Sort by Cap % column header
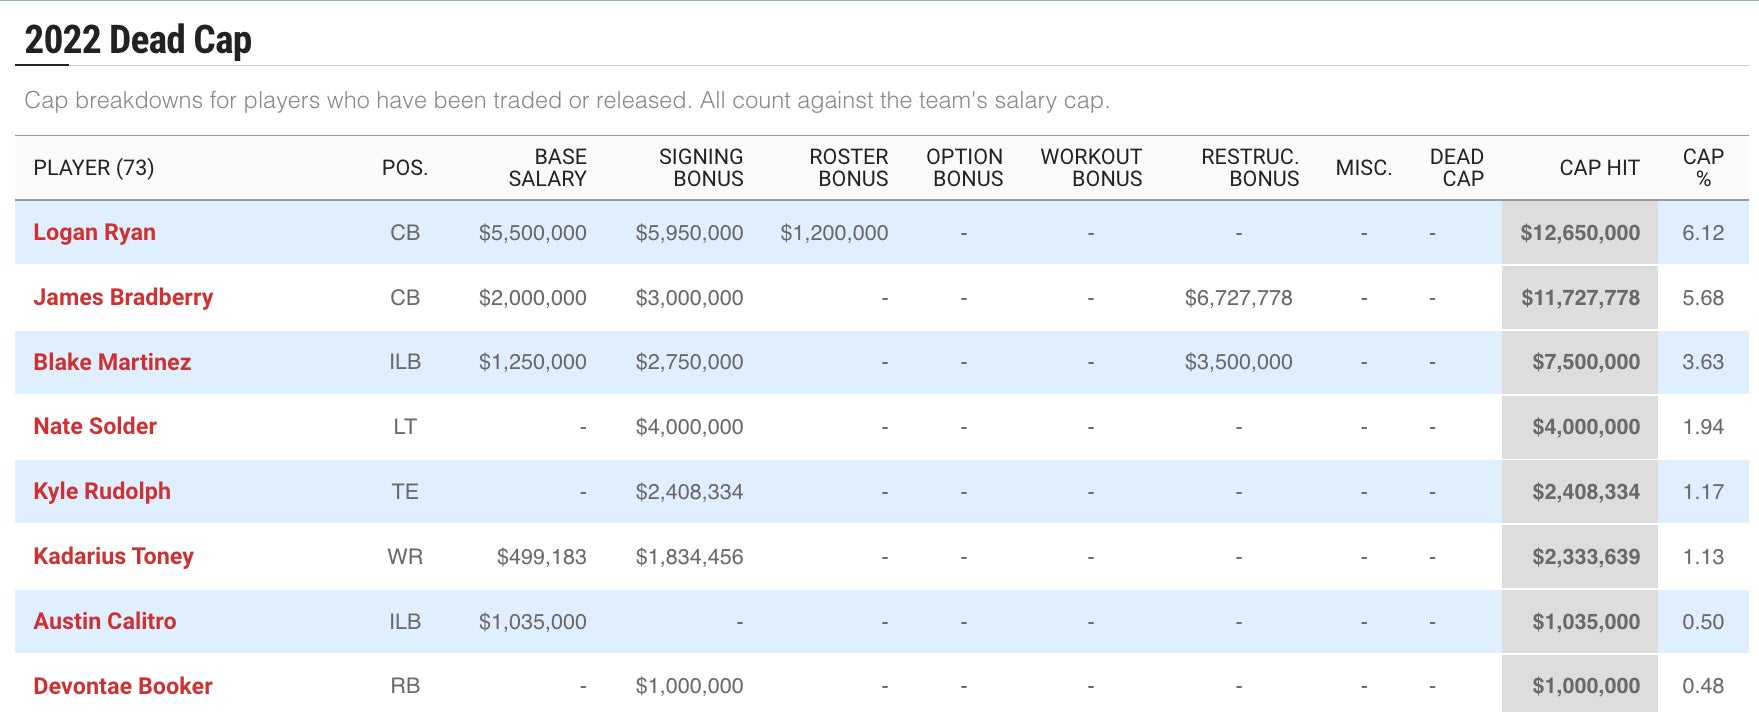The width and height of the screenshot is (1759, 712). 1703,168
